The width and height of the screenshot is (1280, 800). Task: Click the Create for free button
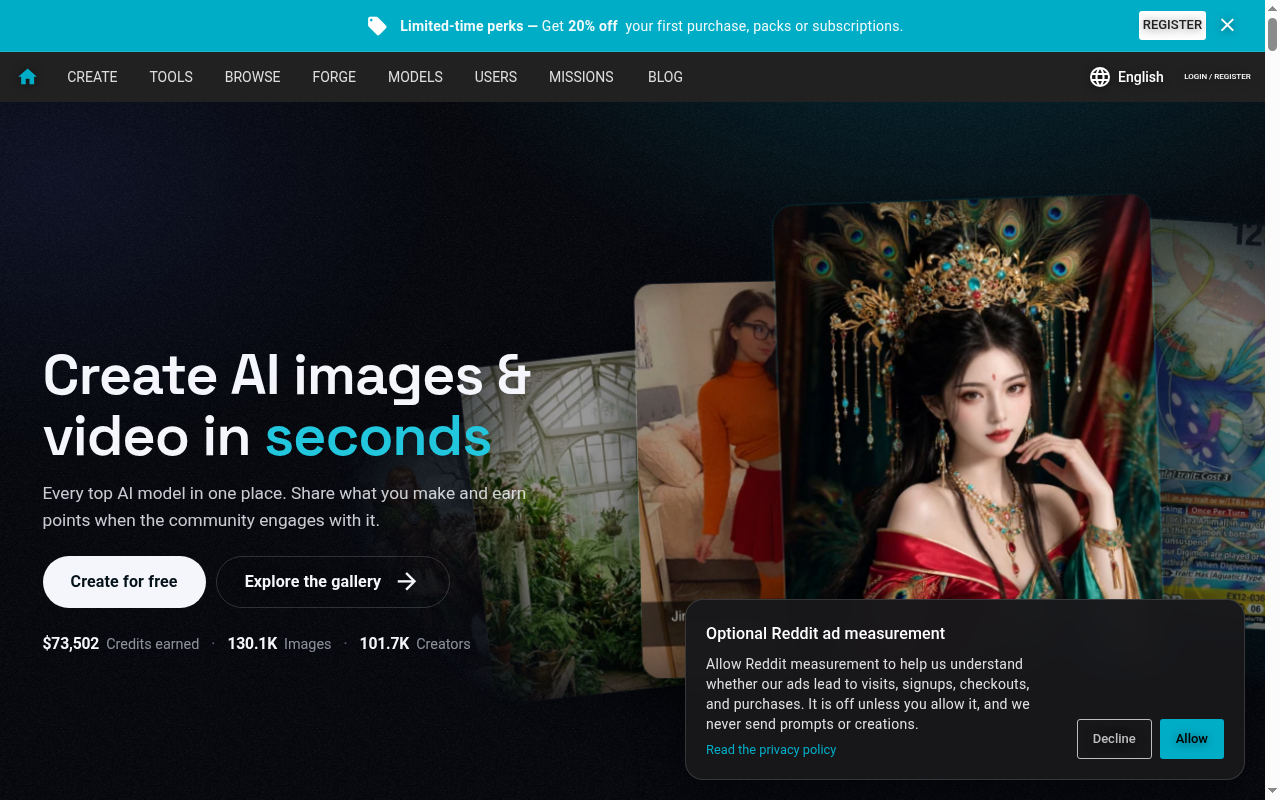point(124,582)
